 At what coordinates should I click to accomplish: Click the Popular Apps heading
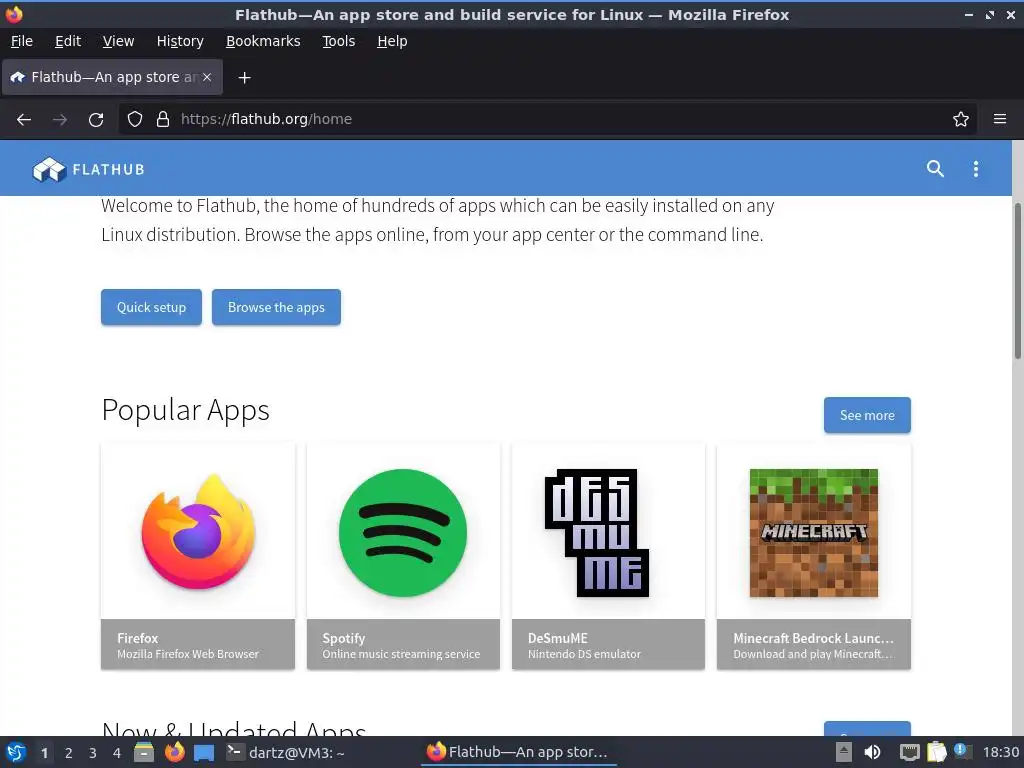185,410
